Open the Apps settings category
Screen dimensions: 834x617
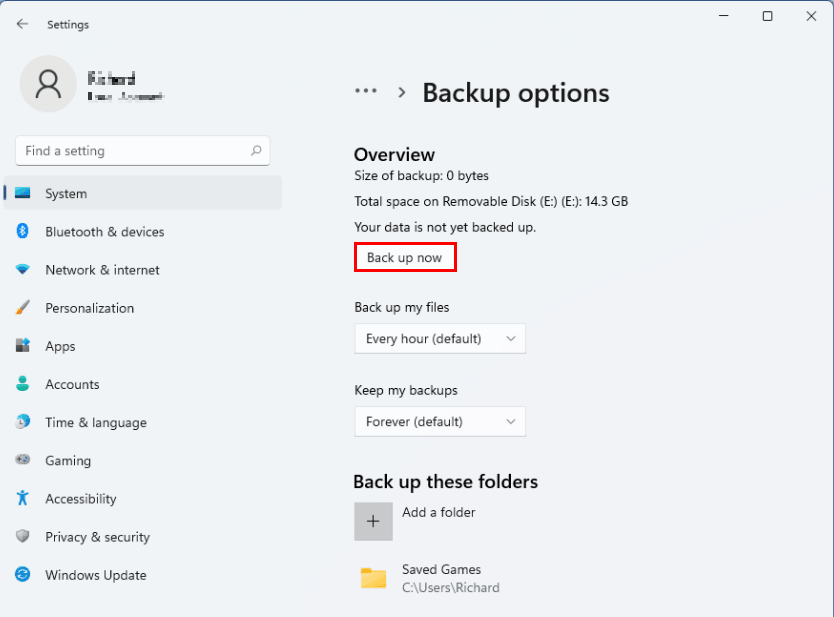click(x=60, y=346)
